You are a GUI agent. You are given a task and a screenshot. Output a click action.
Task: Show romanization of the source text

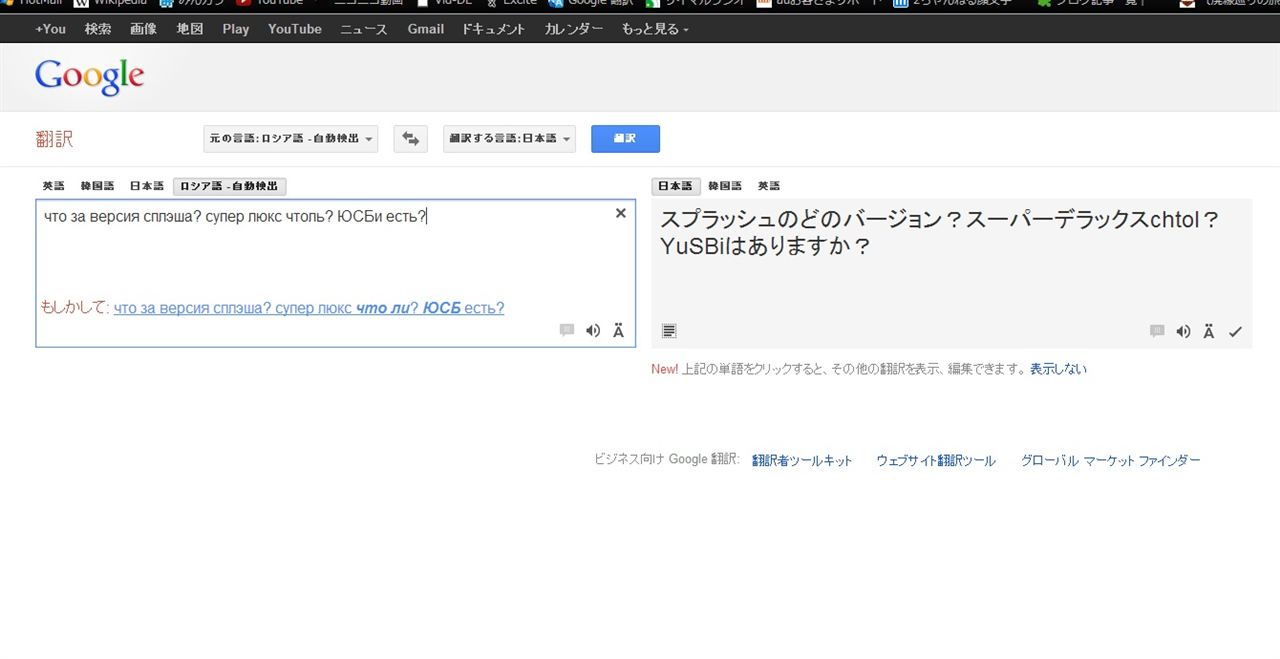(x=618, y=331)
